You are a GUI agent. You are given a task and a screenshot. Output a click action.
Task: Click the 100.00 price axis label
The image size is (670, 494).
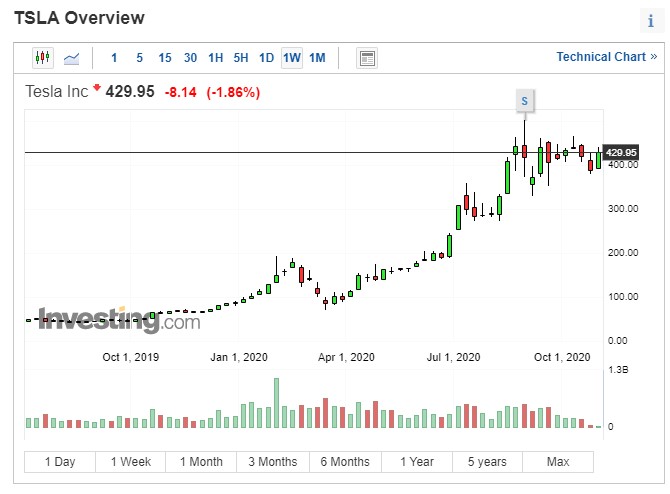point(623,297)
